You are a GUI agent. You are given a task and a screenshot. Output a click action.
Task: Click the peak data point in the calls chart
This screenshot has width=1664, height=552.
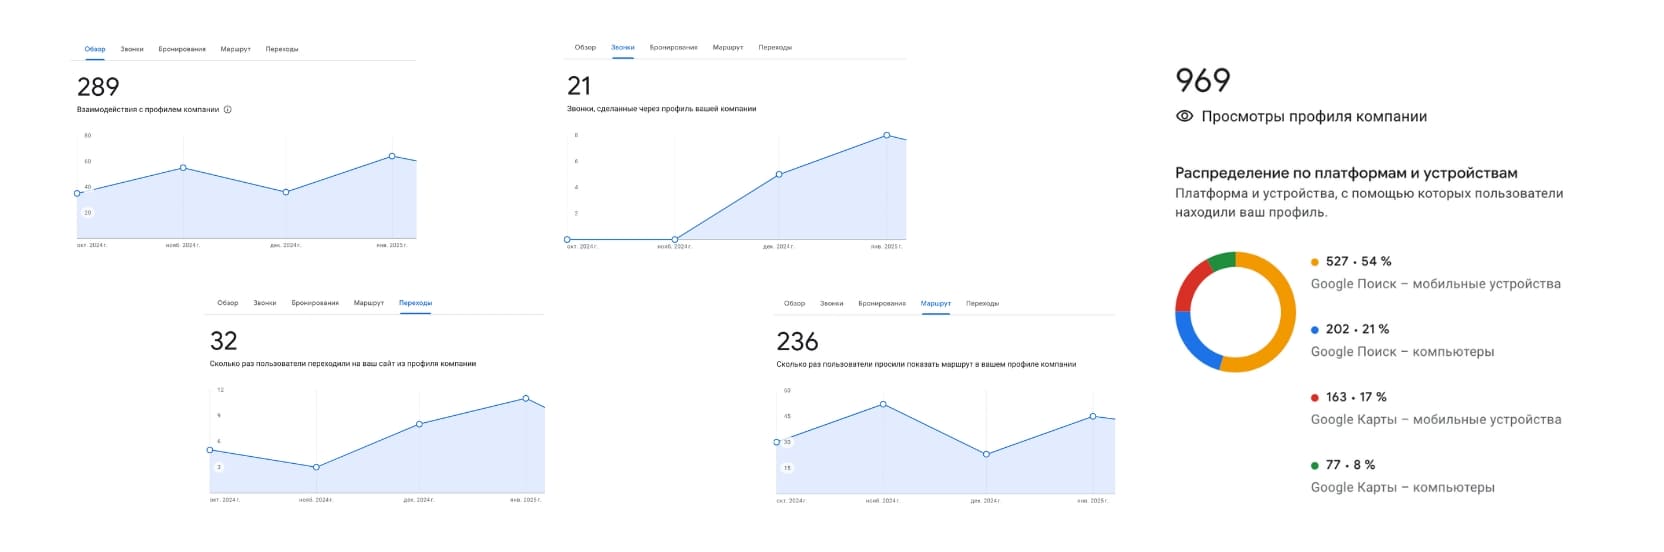pos(887,135)
